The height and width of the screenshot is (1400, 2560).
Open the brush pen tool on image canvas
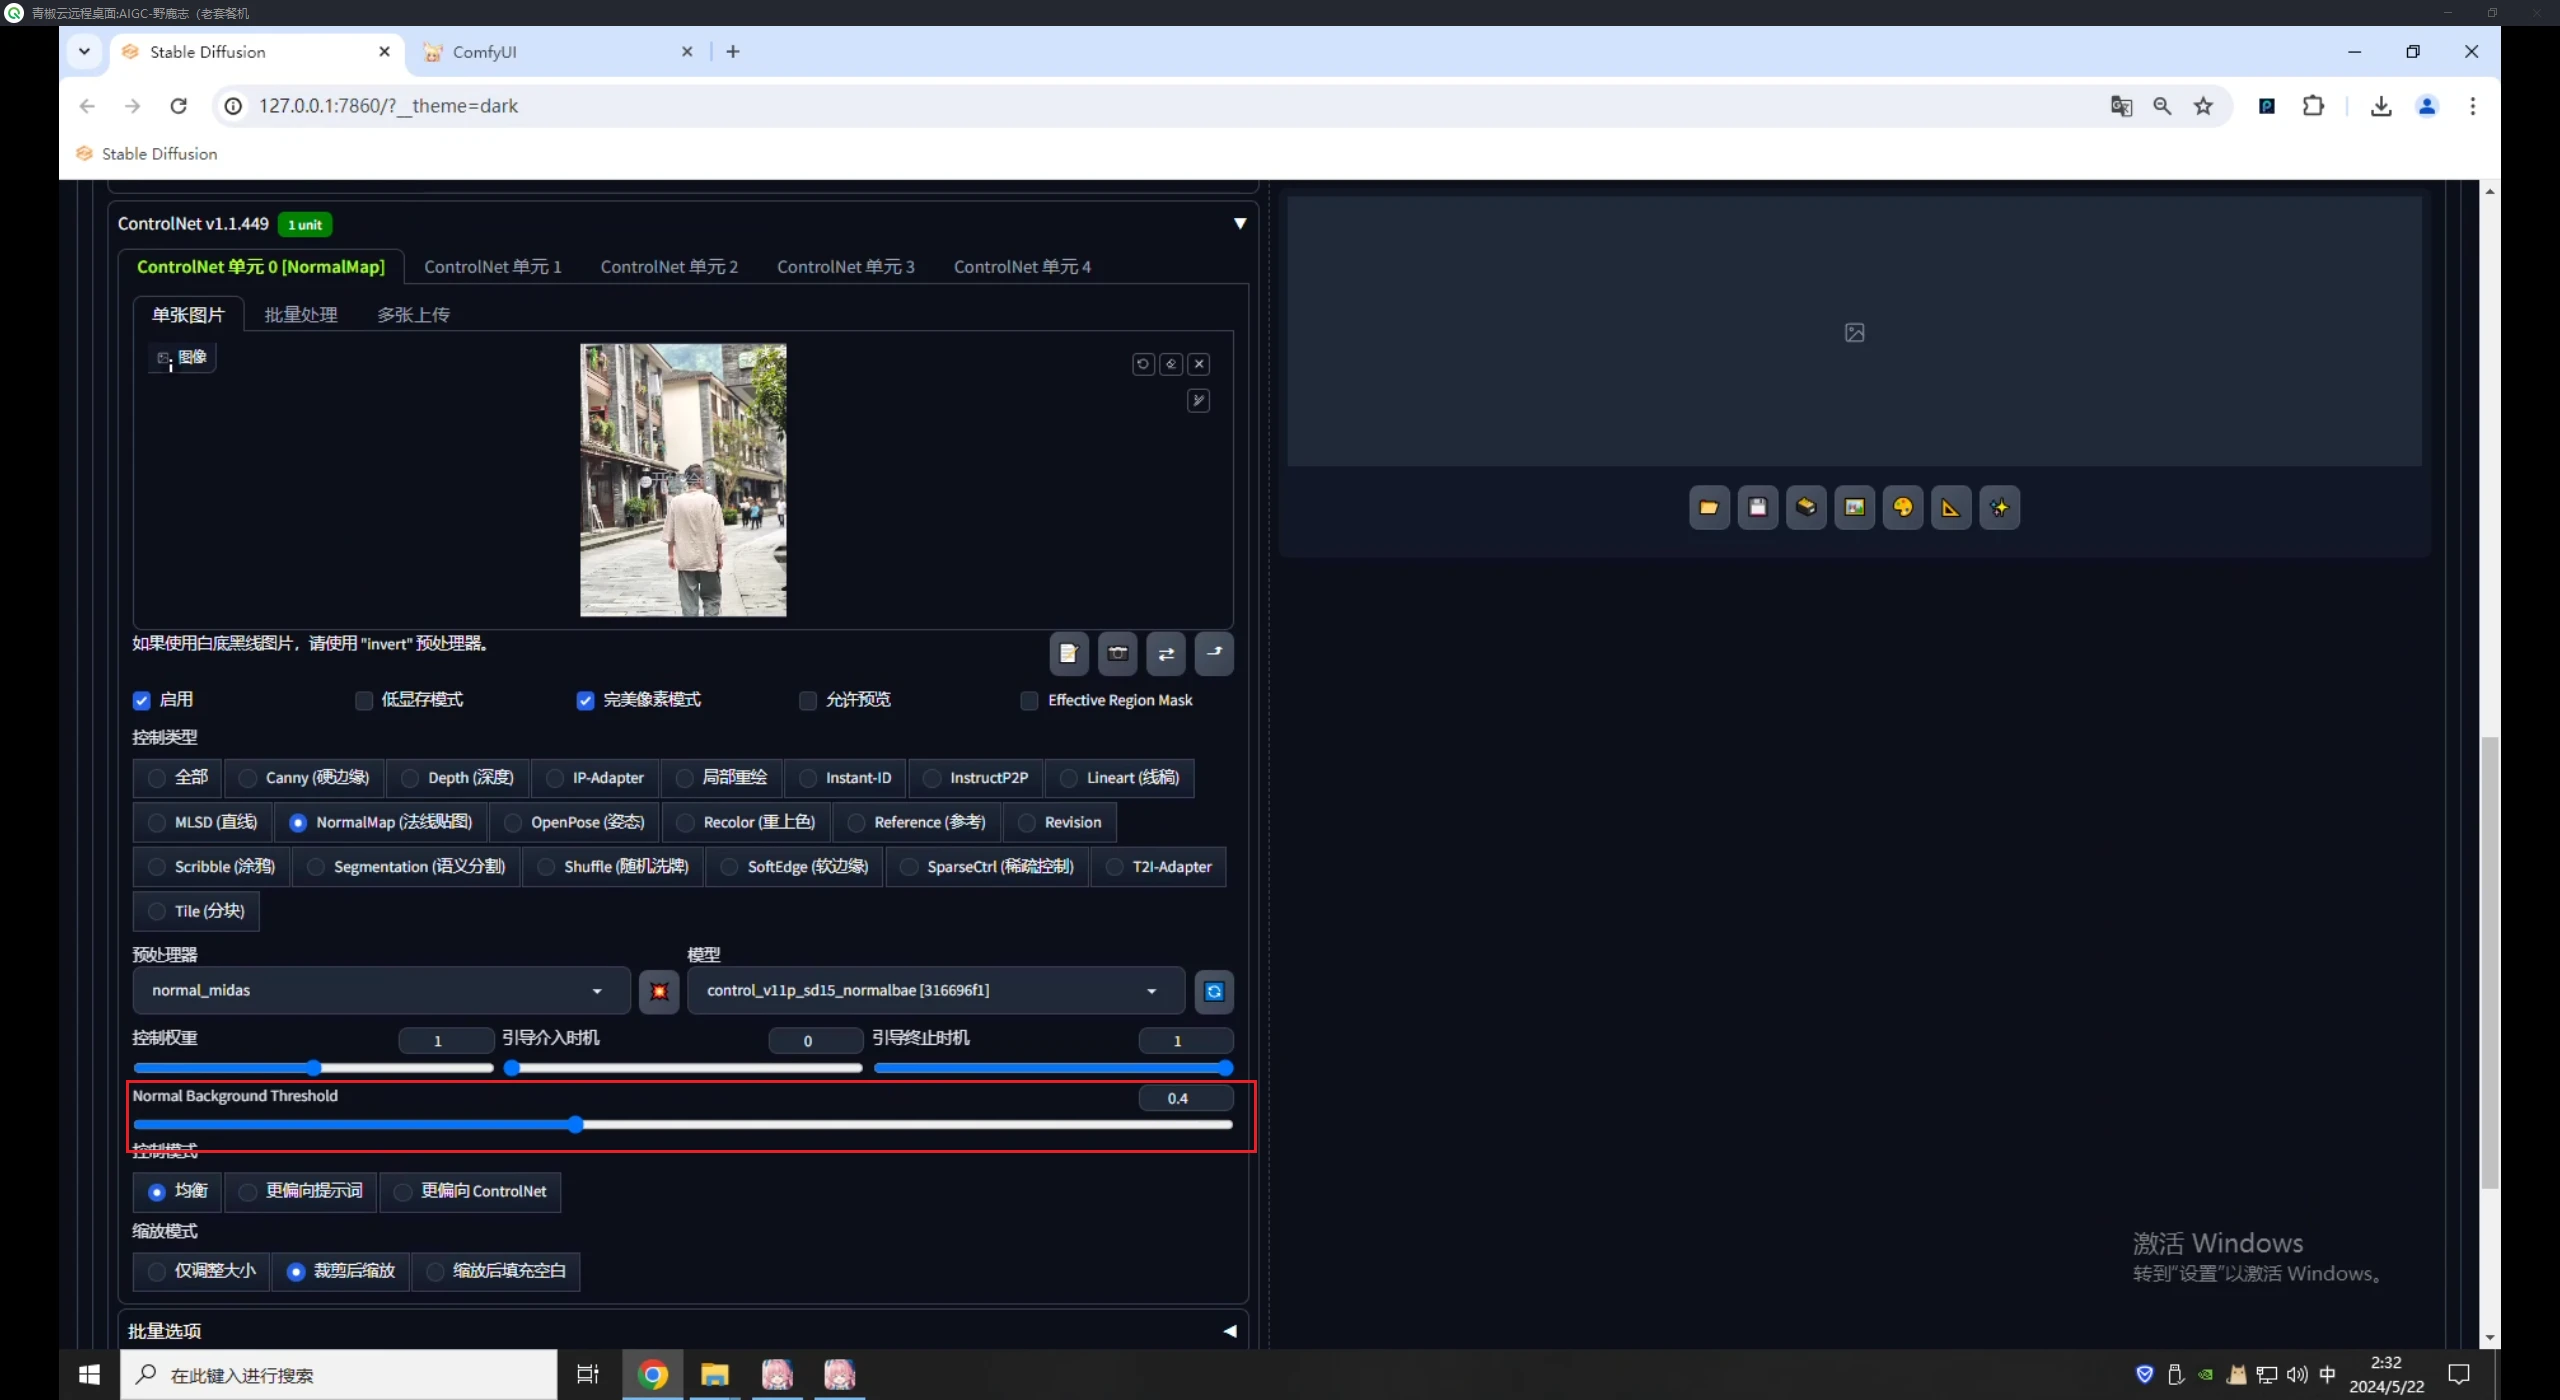(1198, 401)
